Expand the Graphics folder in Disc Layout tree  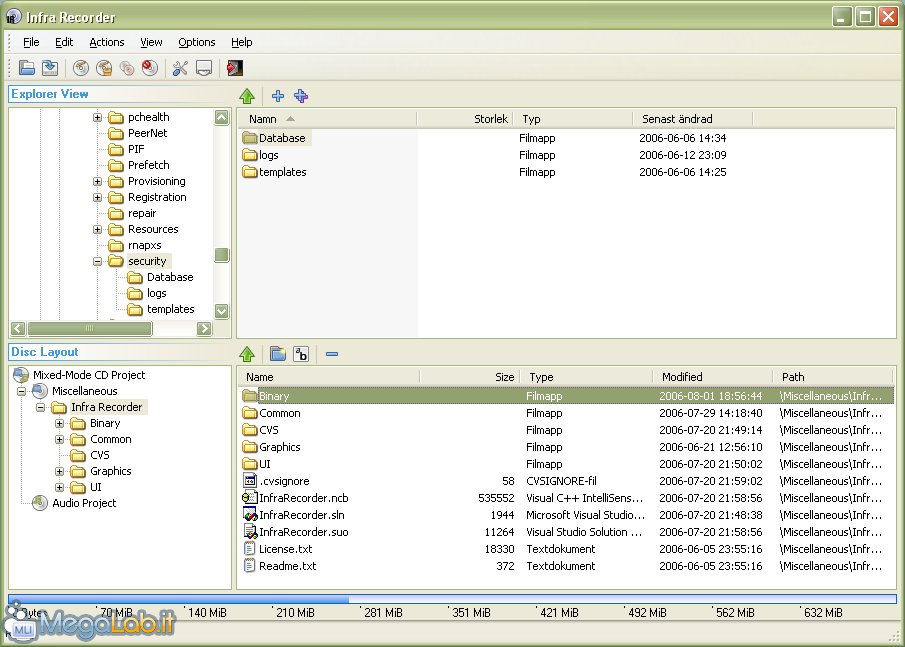tap(59, 472)
